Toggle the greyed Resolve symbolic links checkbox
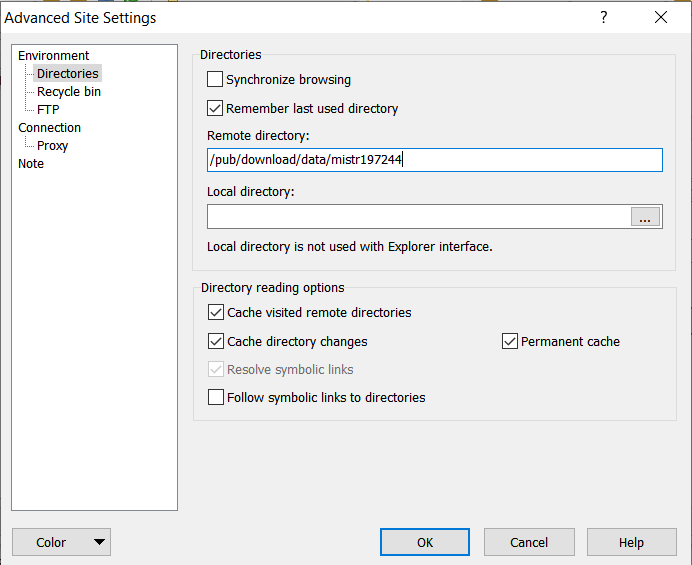Screen dimensions: 692x565 (x=216, y=369)
